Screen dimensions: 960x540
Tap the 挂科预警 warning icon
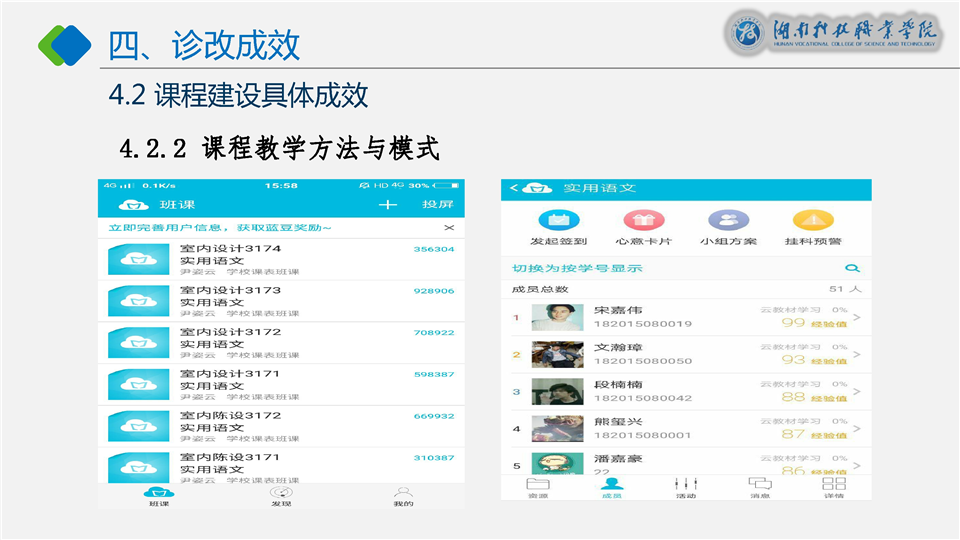point(812,220)
